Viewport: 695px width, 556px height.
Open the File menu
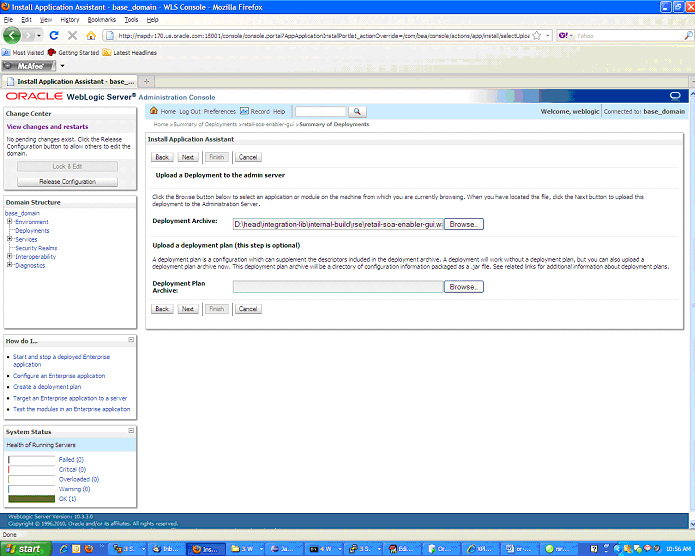tap(8, 20)
